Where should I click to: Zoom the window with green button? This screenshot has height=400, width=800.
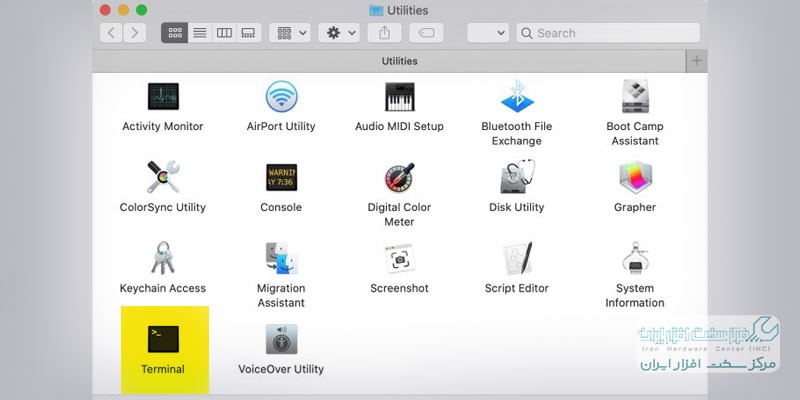point(142,10)
